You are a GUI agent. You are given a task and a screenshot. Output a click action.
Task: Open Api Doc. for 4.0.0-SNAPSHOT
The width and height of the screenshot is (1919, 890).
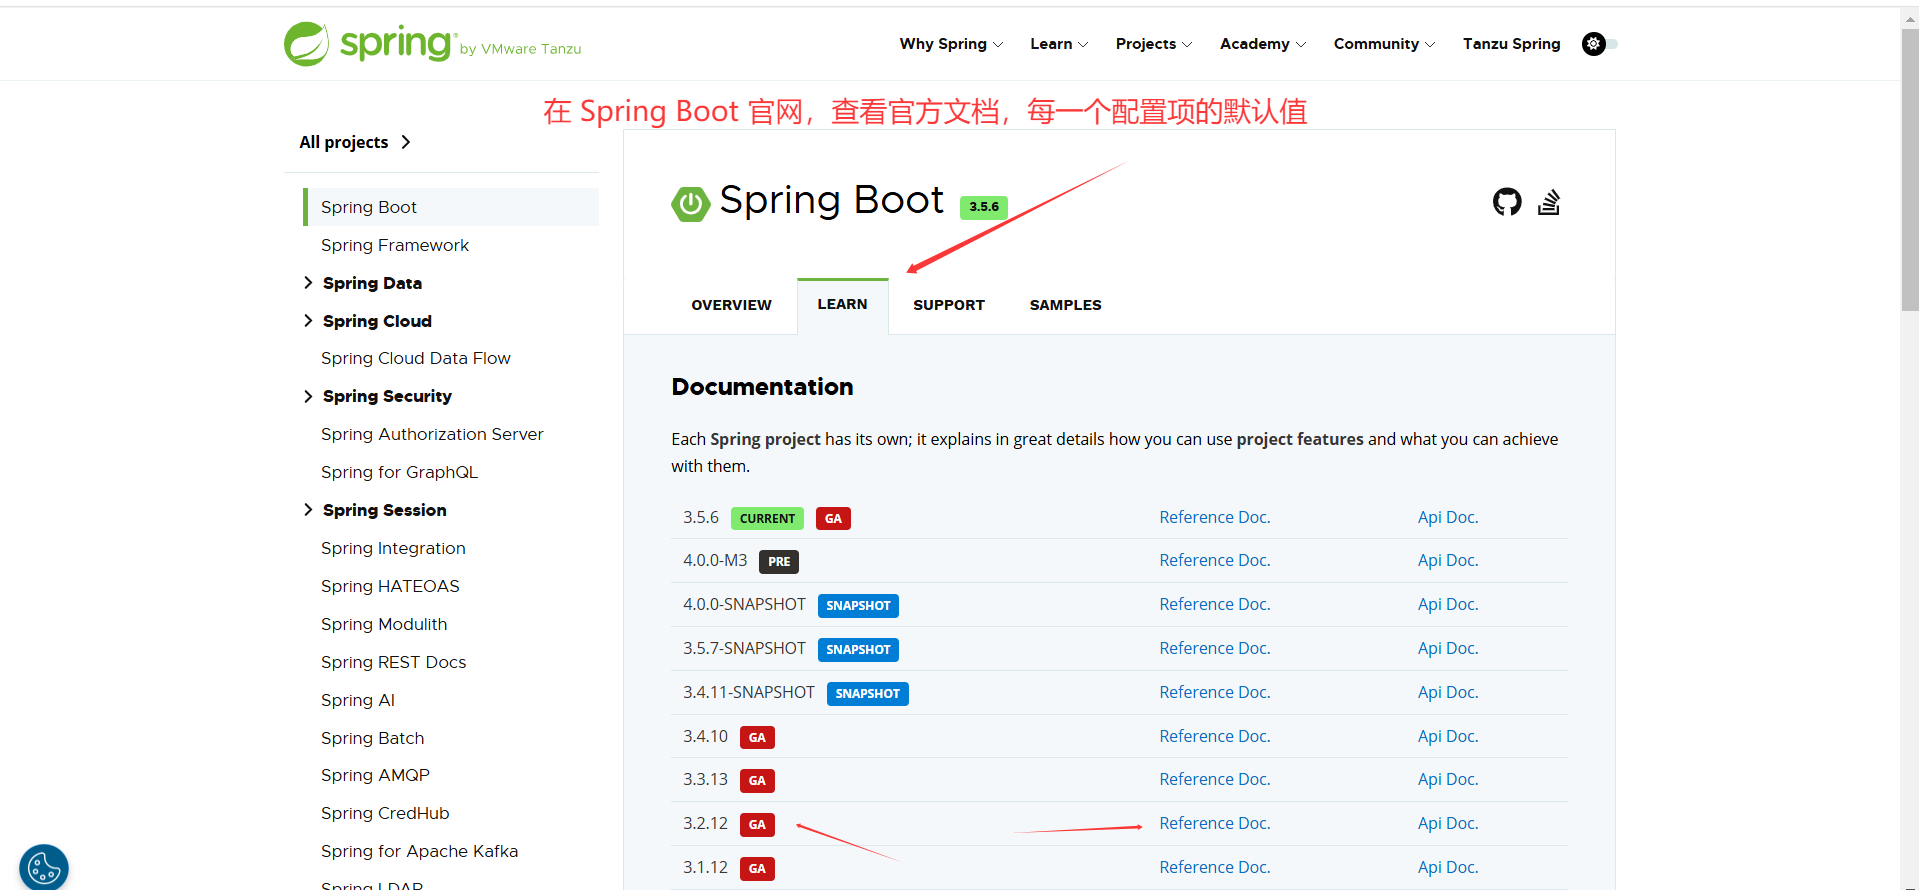click(x=1447, y=604)
